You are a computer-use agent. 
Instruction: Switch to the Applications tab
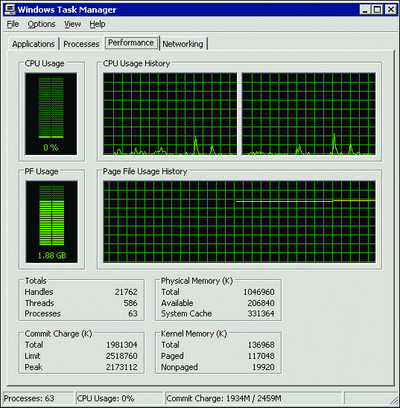pyautogui.click(x=33, y=44)
